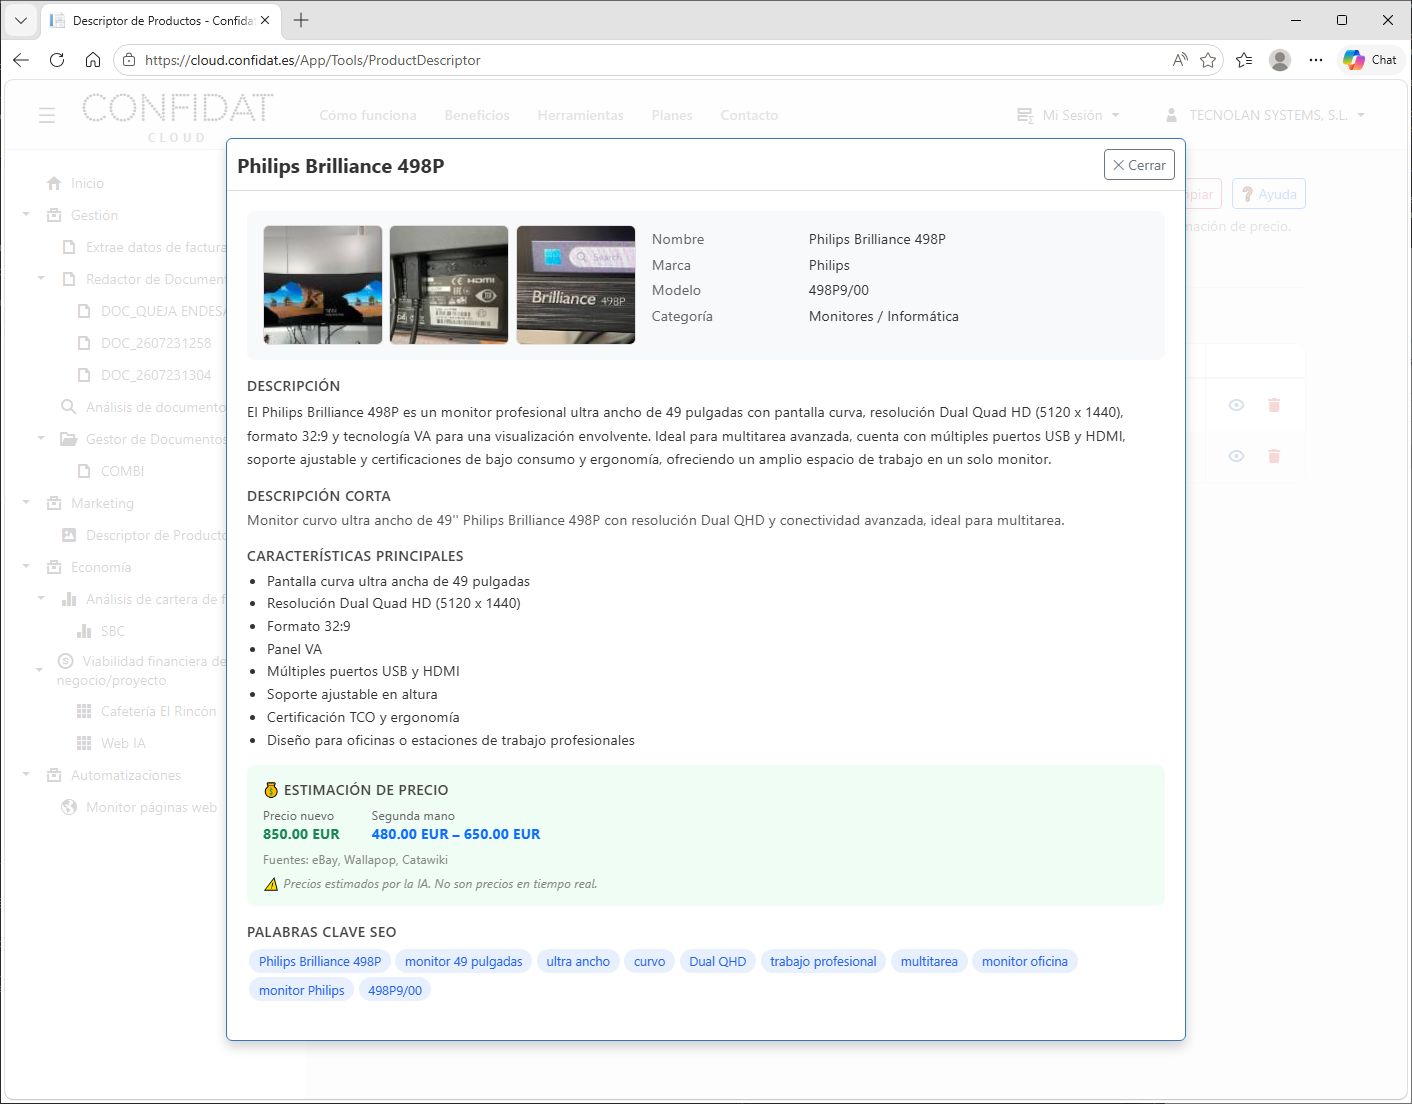1412x1104 pixels.
Task: Click the 'monitor 49 pulgadas' keyword tag
Action: click(x=464, y=962)
